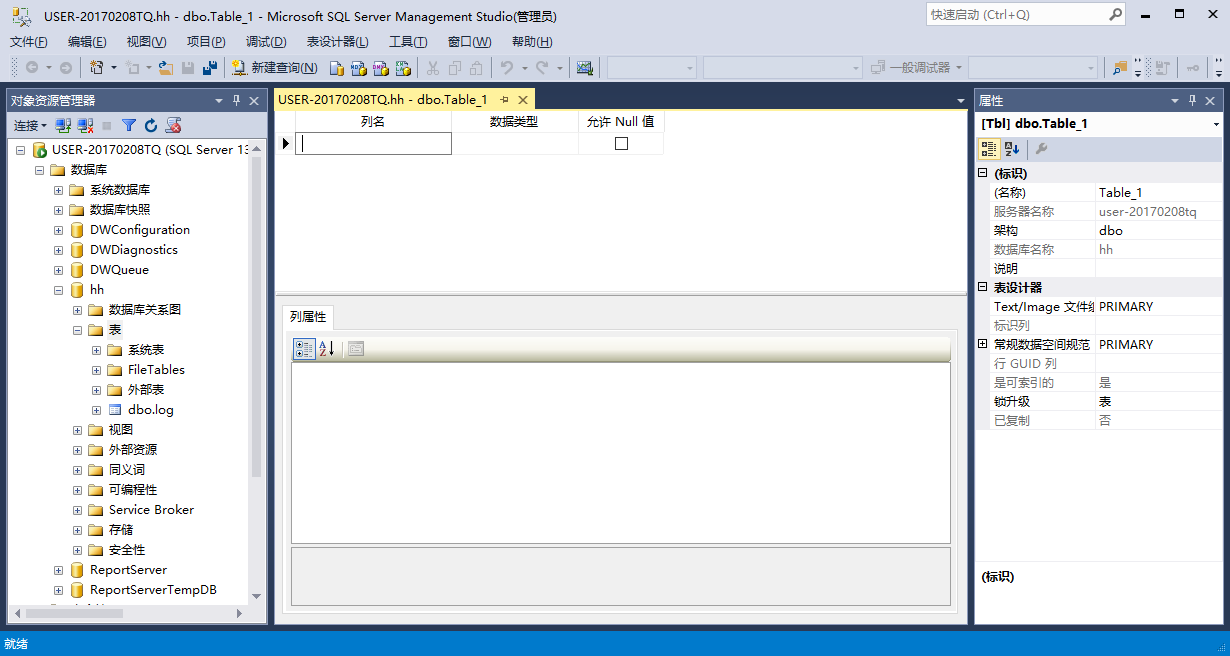Open the 编辑(E) menu
Screen dimensions: 1230x656
pyautogui.click(x=87, y=41)
